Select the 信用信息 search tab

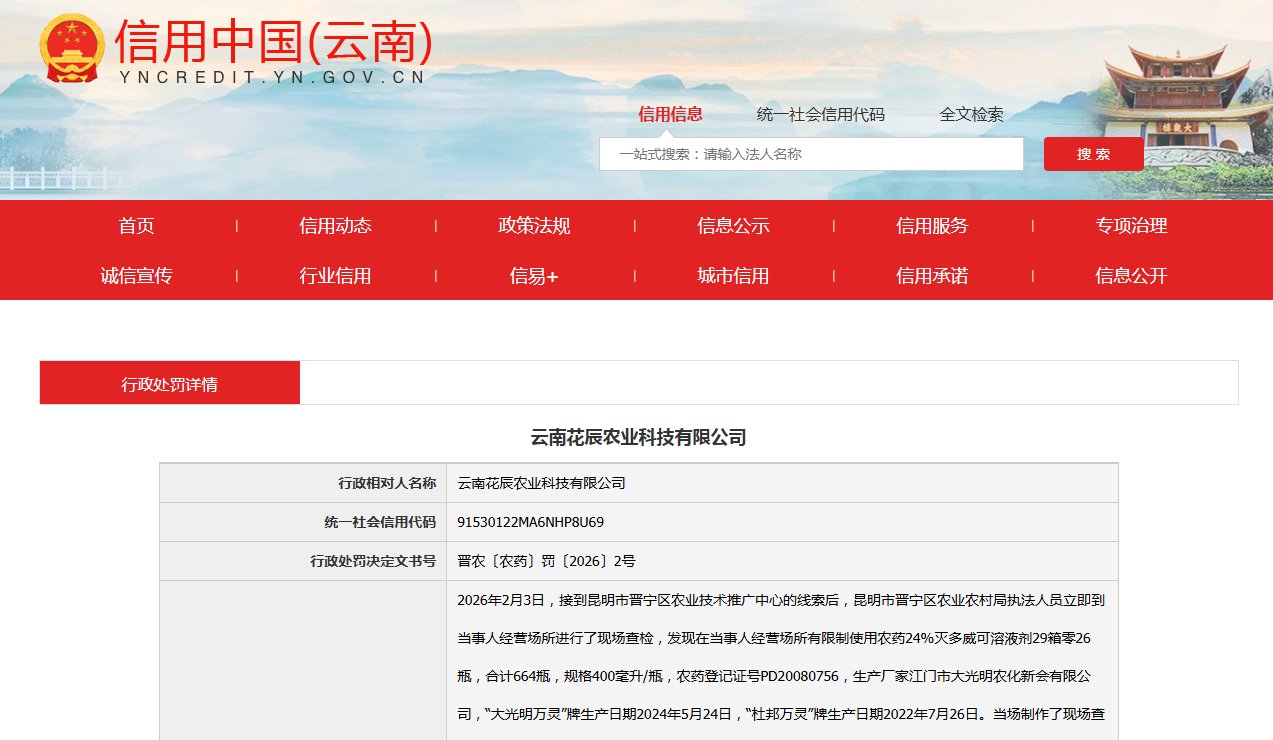(x=671, y=114)
